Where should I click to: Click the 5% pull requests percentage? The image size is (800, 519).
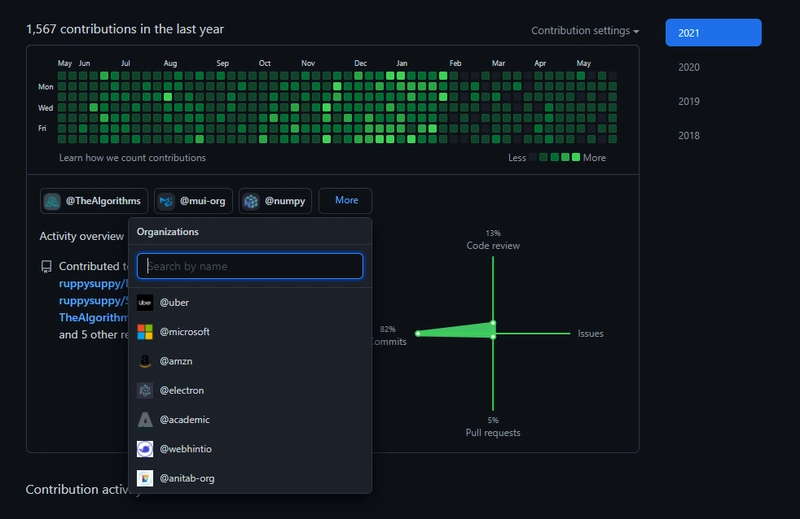coord(493,420)
